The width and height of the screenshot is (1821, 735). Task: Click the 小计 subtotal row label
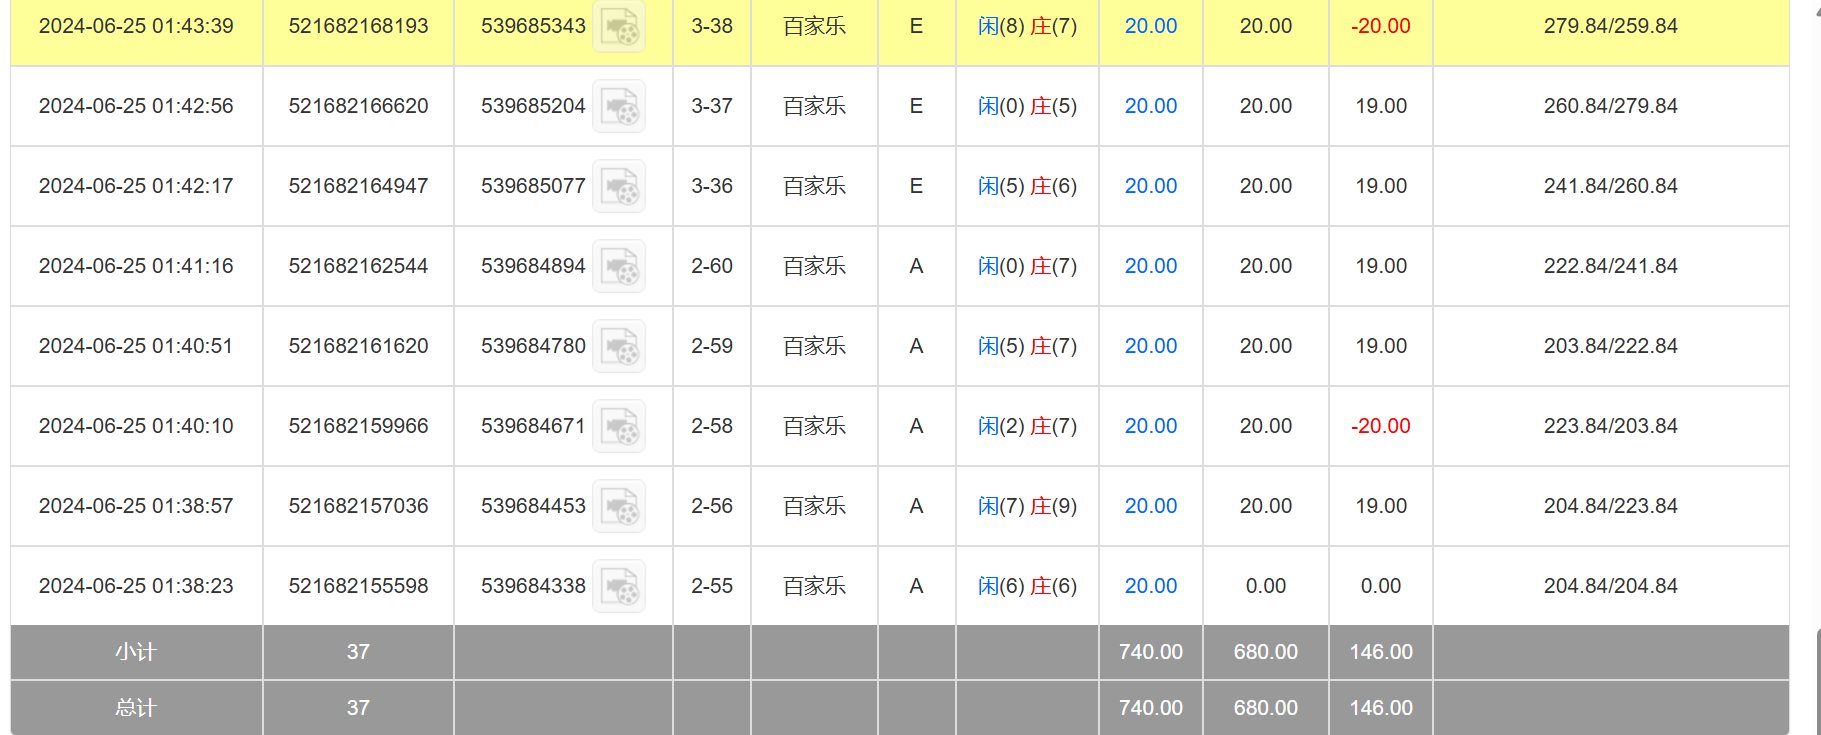point(136,652)
